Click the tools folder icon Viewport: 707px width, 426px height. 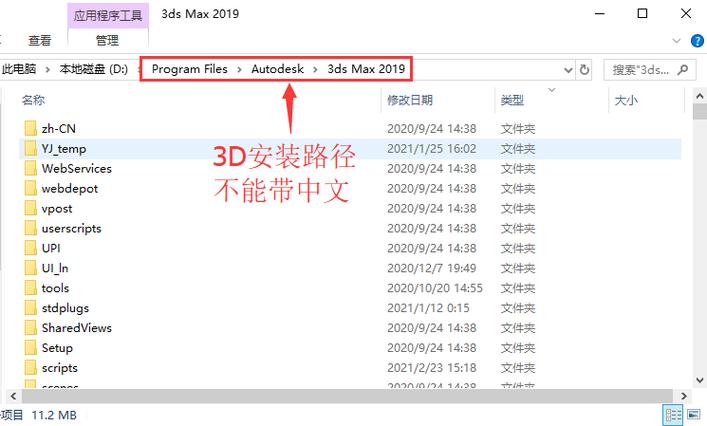coord(31,288)
